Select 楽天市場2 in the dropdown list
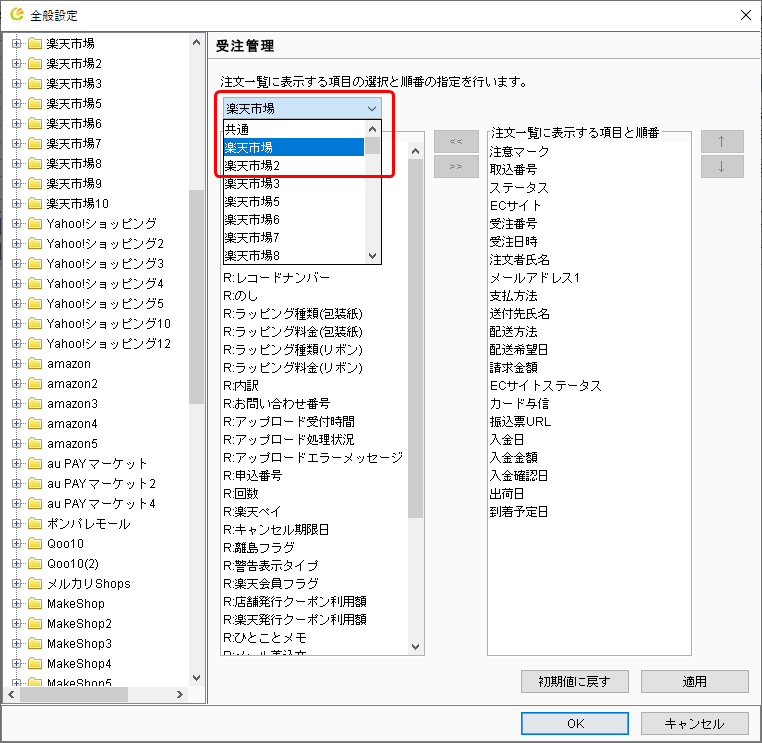 coord(294,166)
